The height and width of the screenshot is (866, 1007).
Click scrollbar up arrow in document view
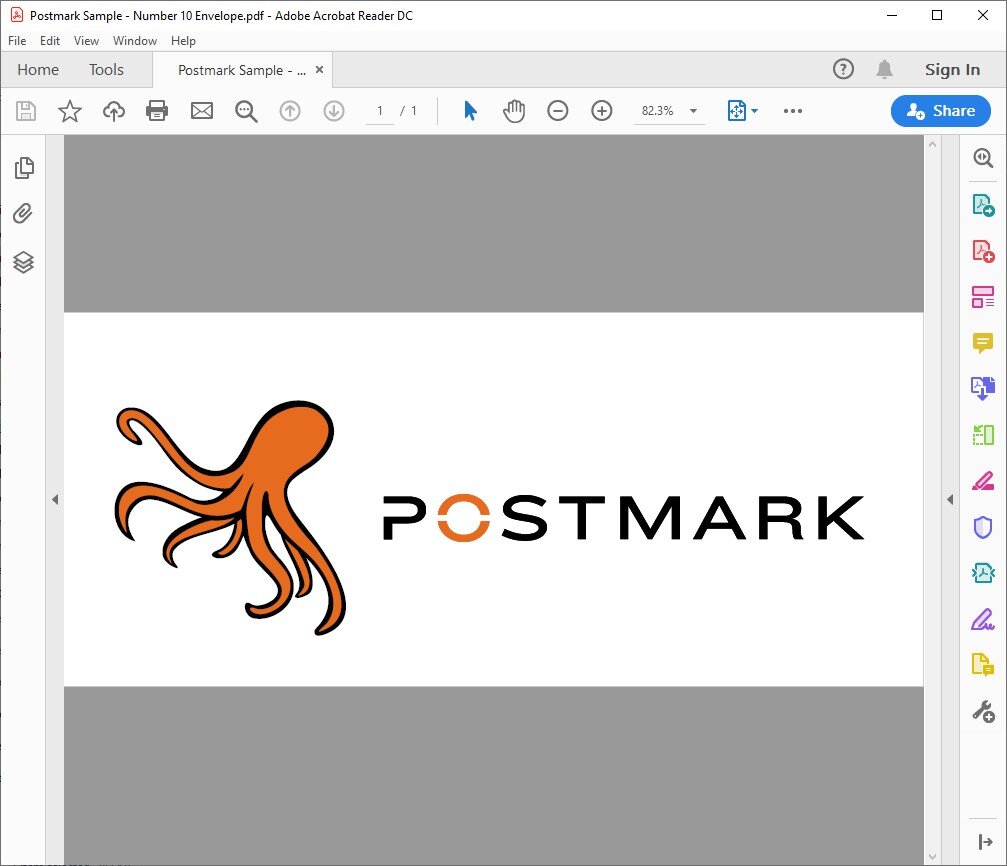click(x=933, y=145)
